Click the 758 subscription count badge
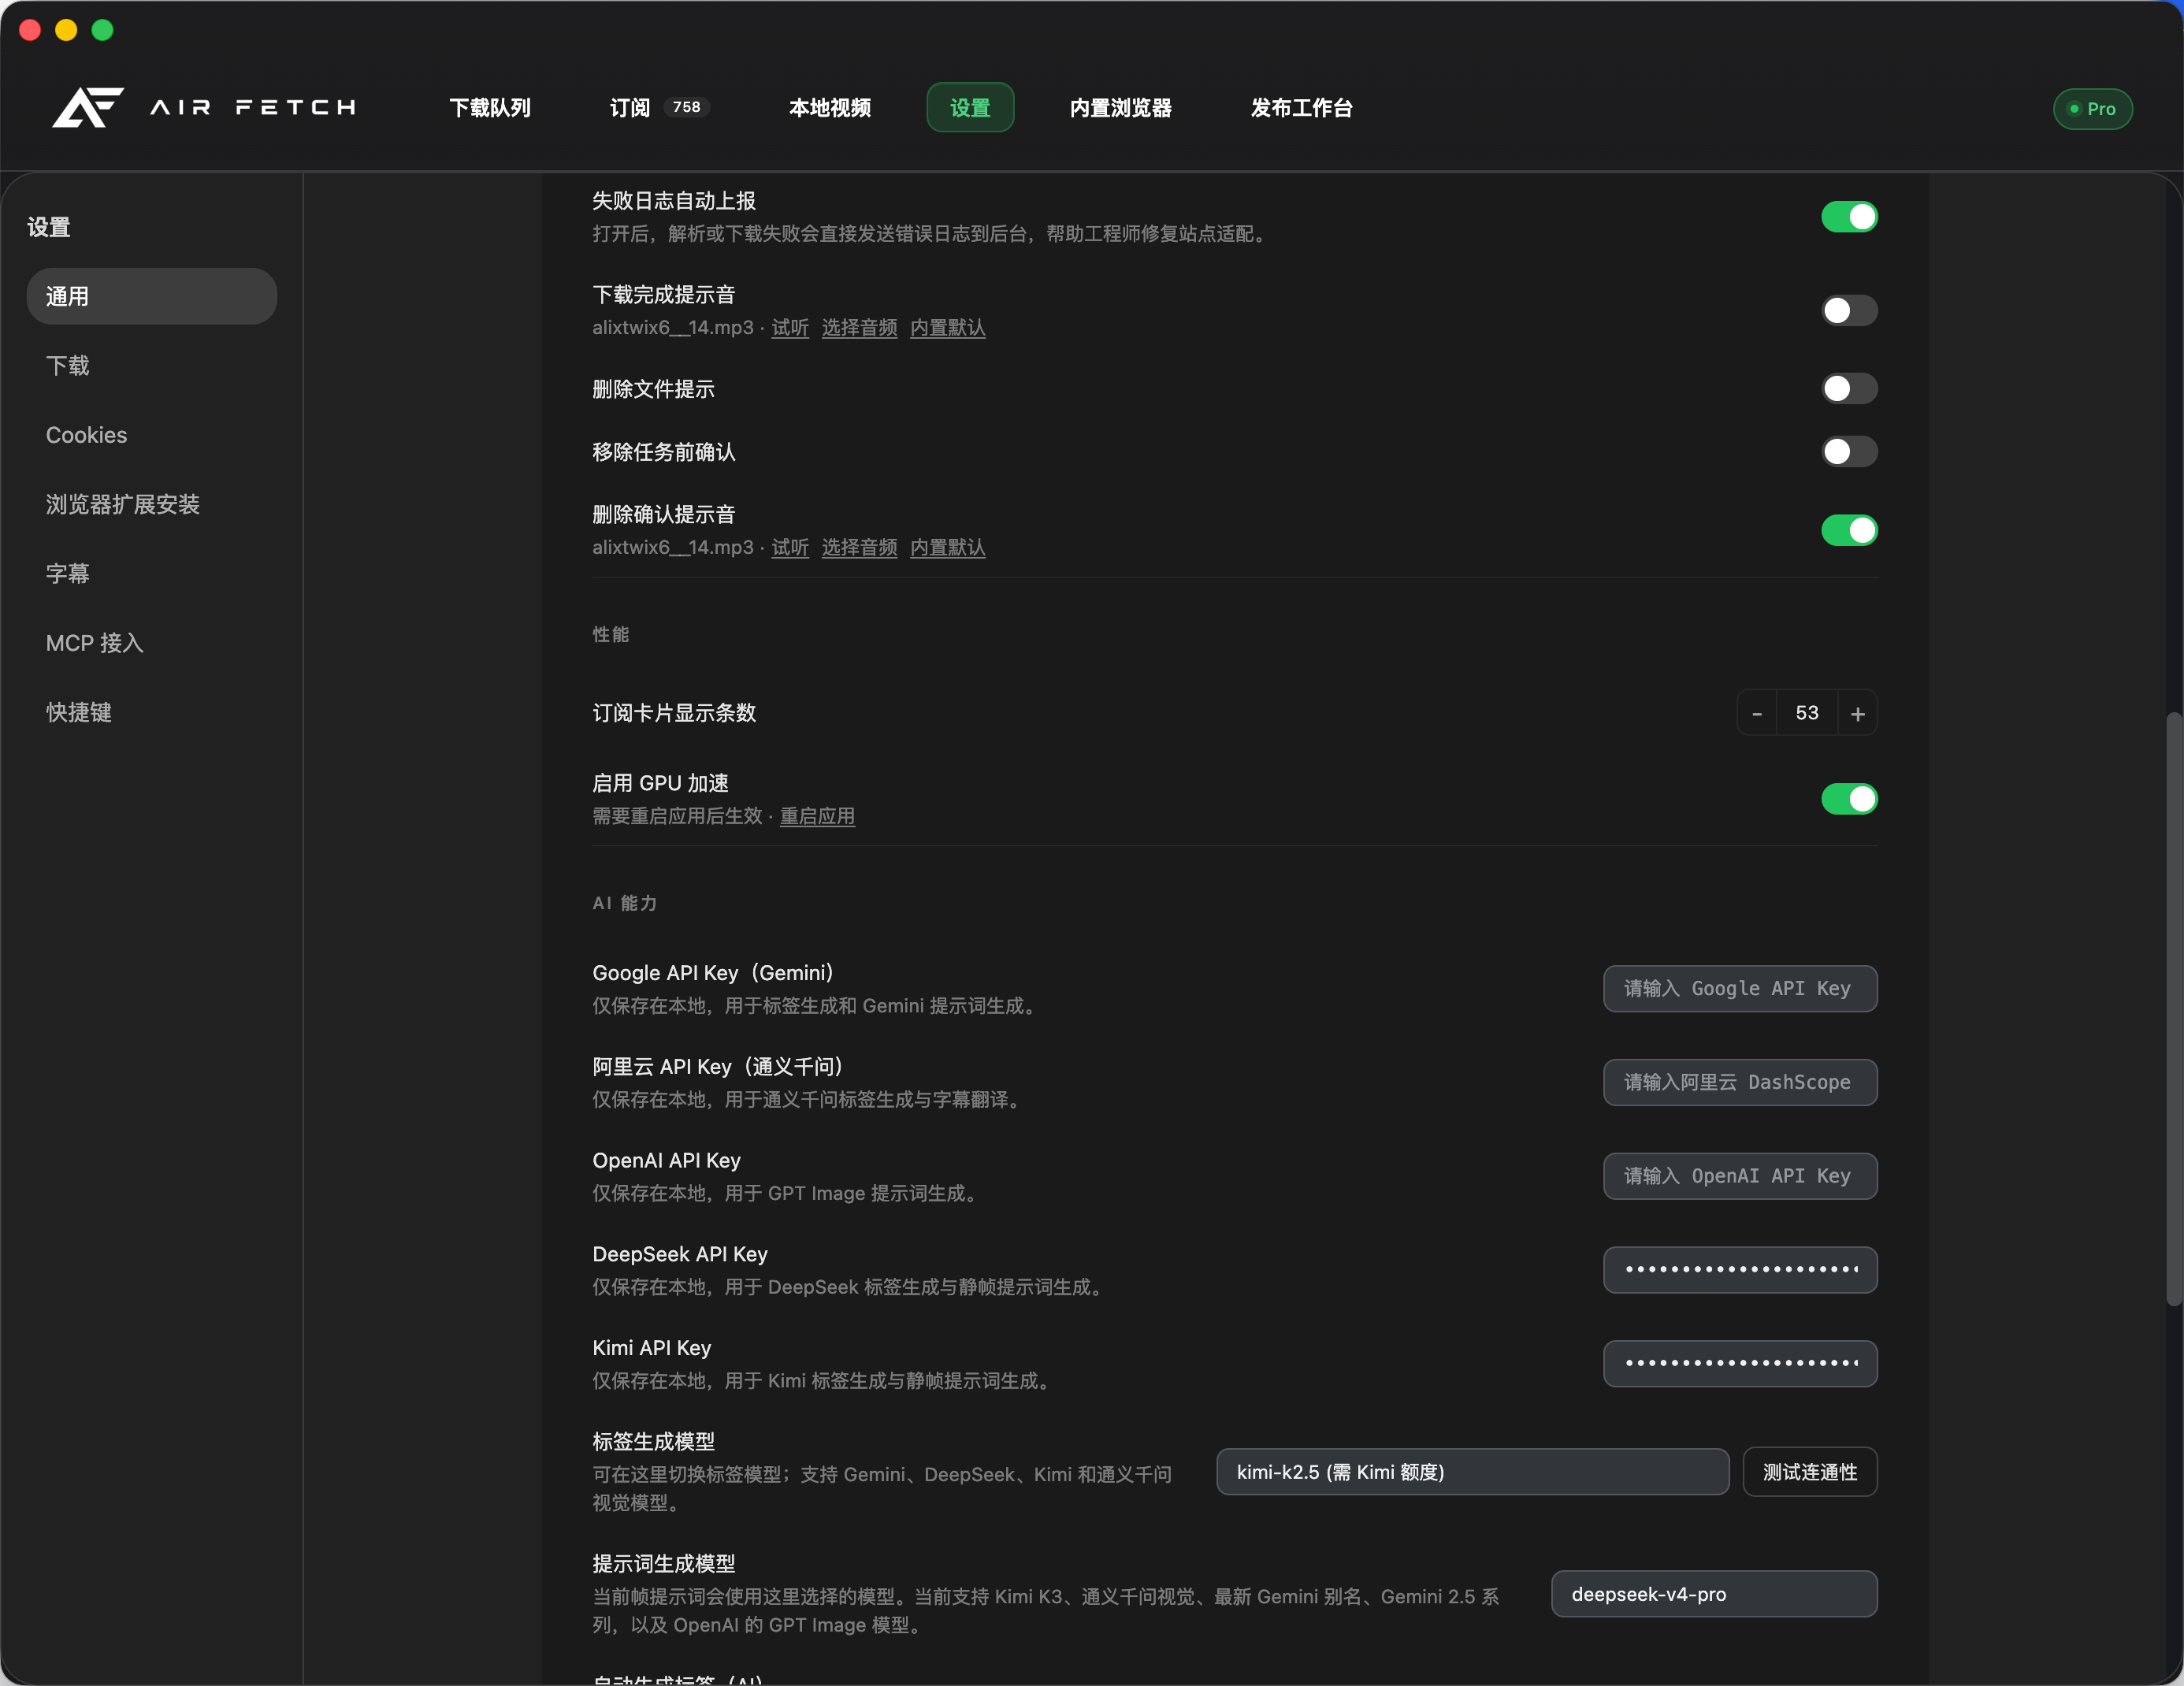 pos(686,107)
